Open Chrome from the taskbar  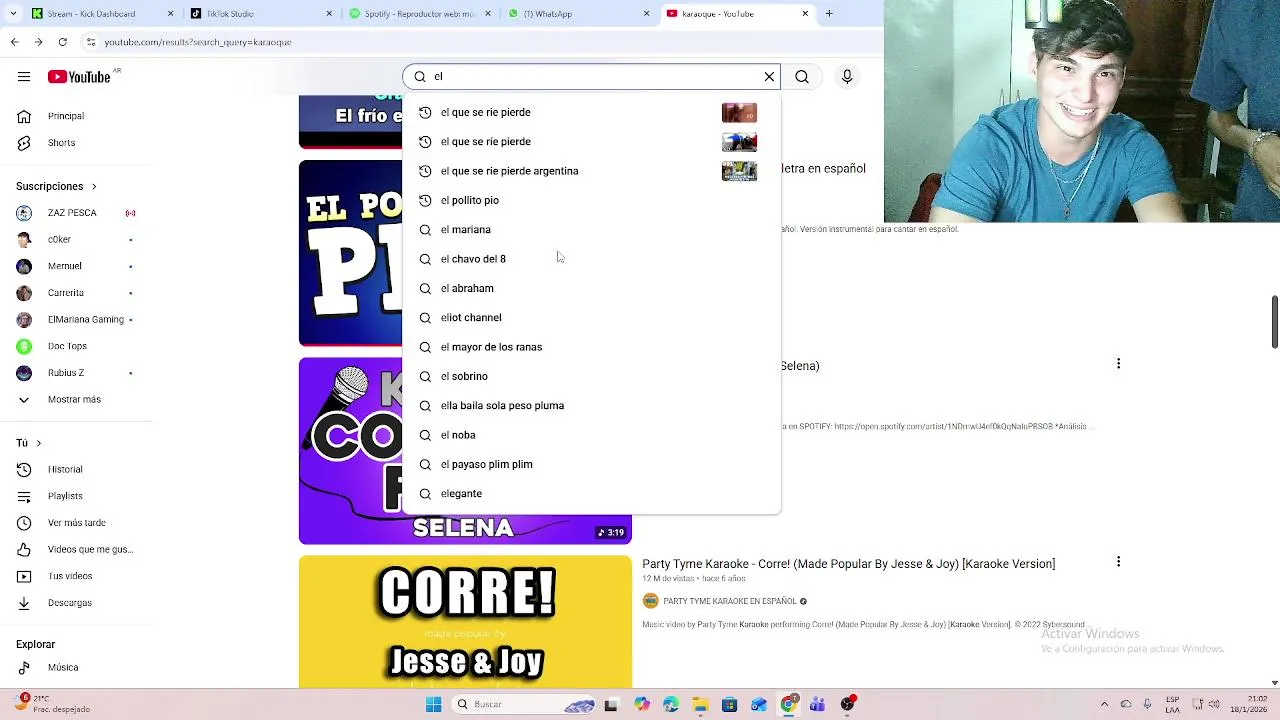coord(788,704)
